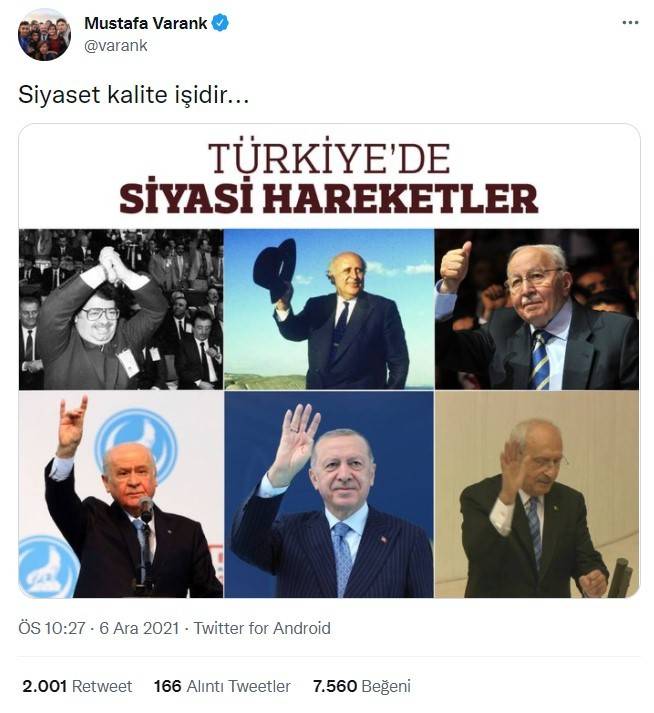Open the photo of man waving hat

click(x=329, y=309)
